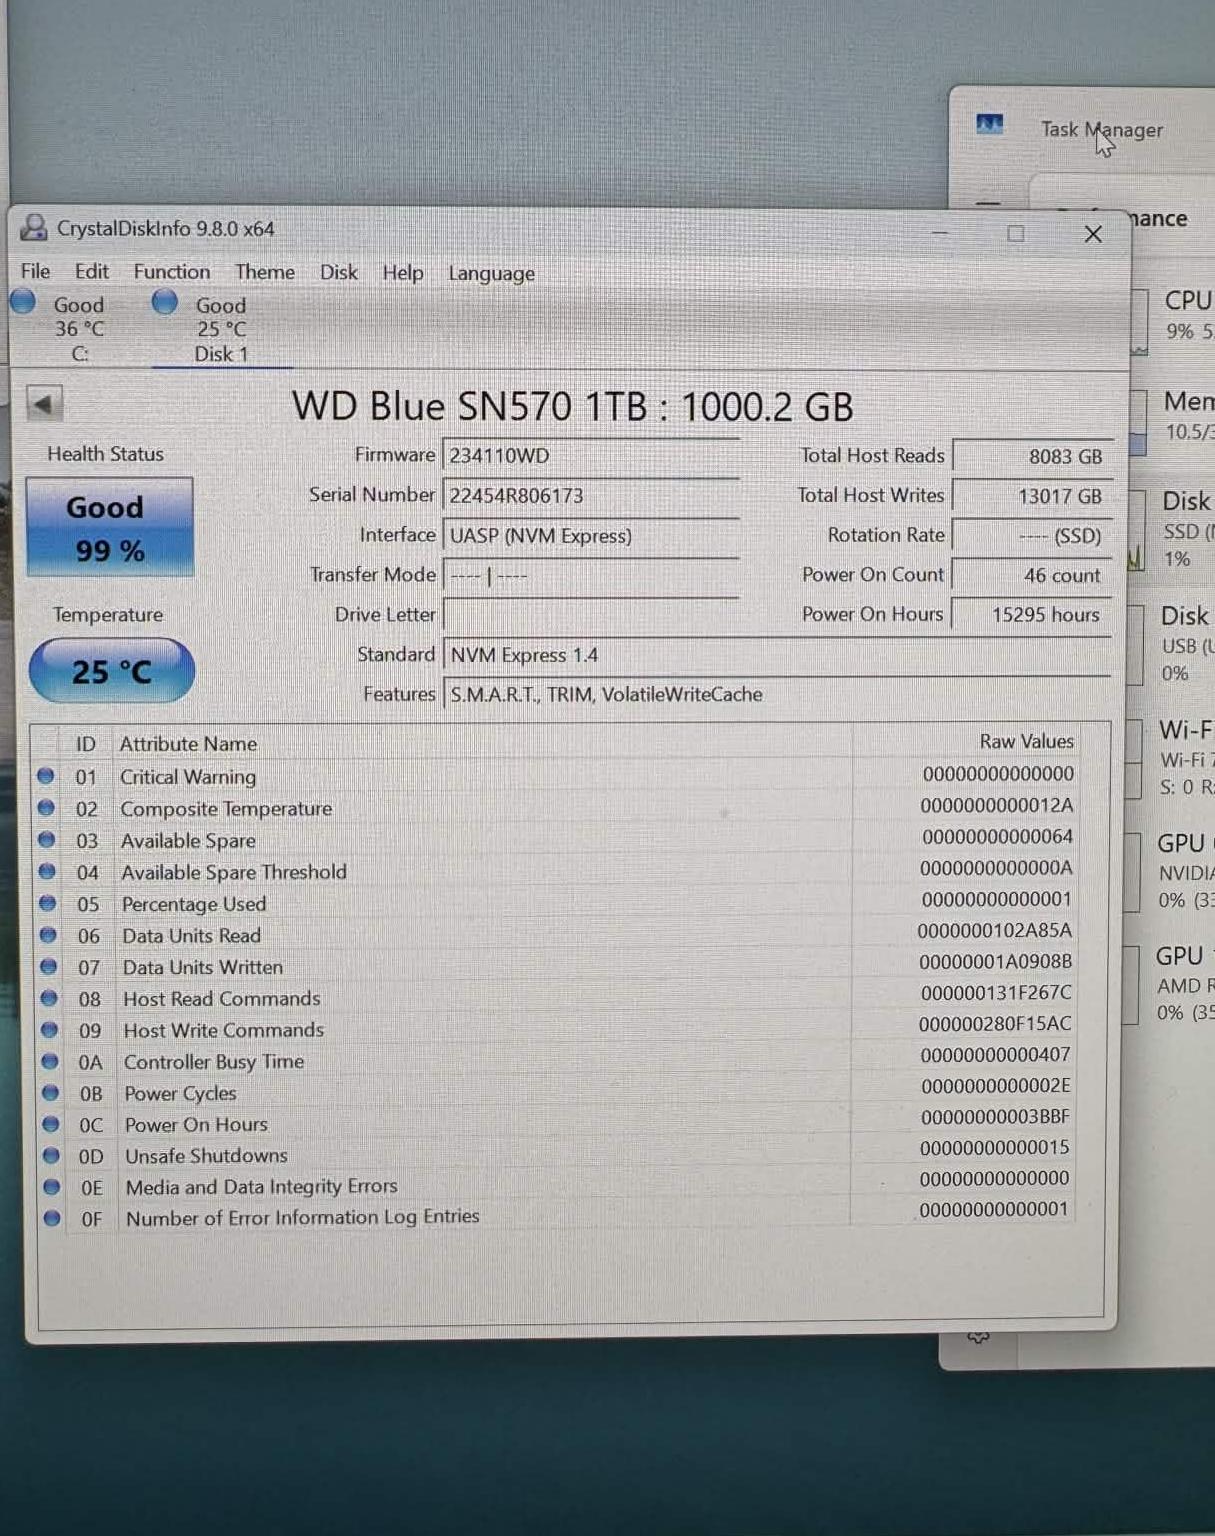
Task: Click the previous disk arrow button
Action: tap(43, 404)
